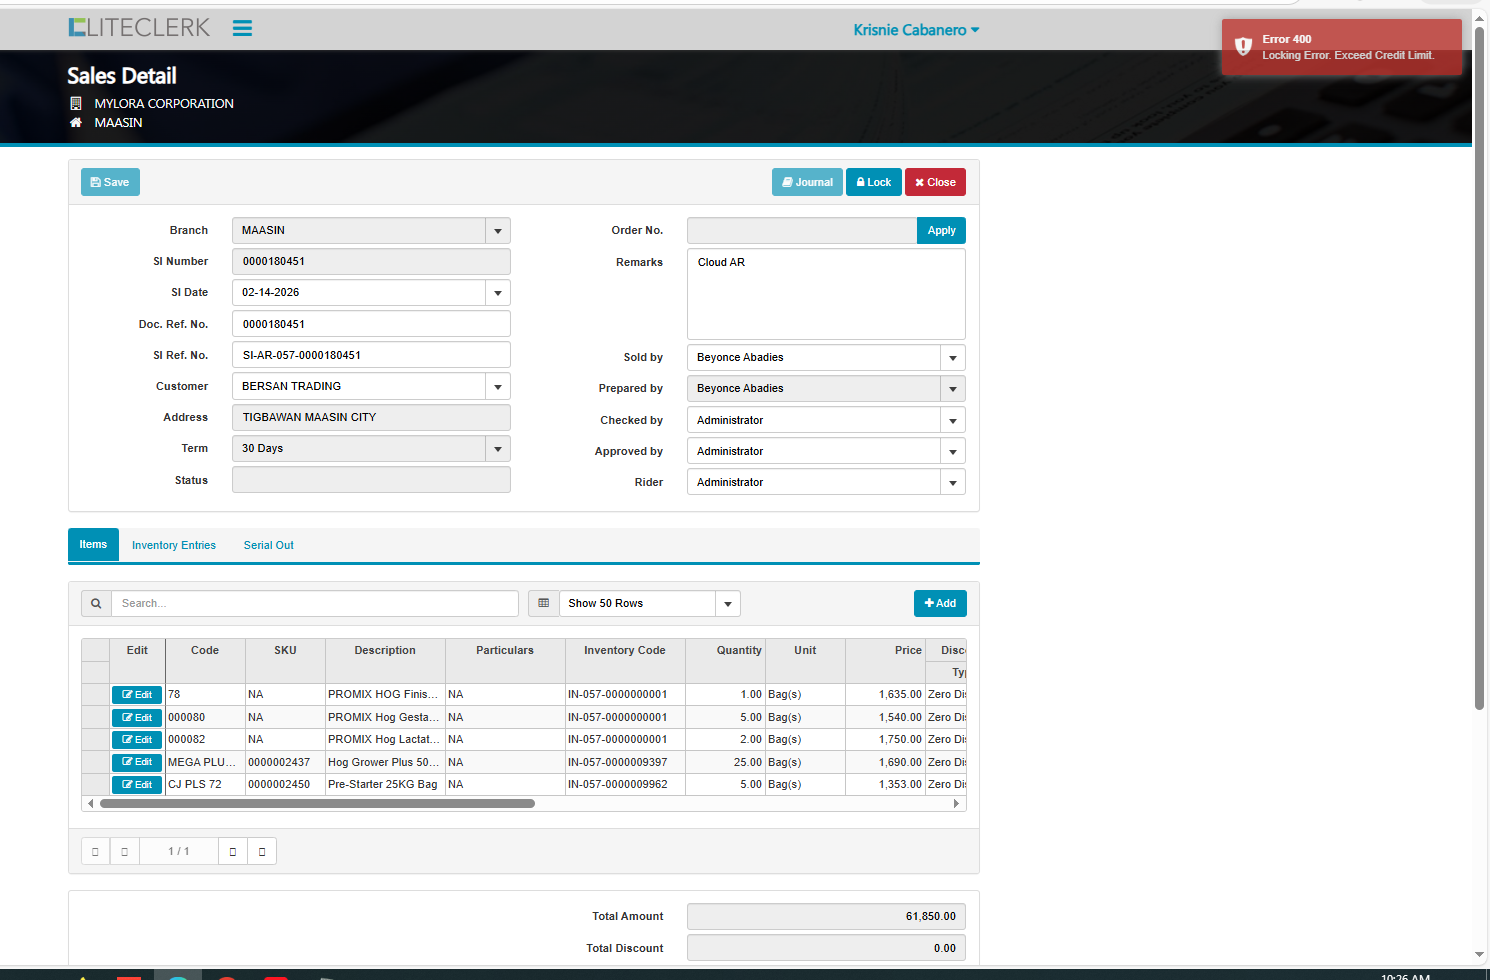Open the SI Date picker dropdown
The width and height of the screenshot is (1490, 980).
[498, 293]
